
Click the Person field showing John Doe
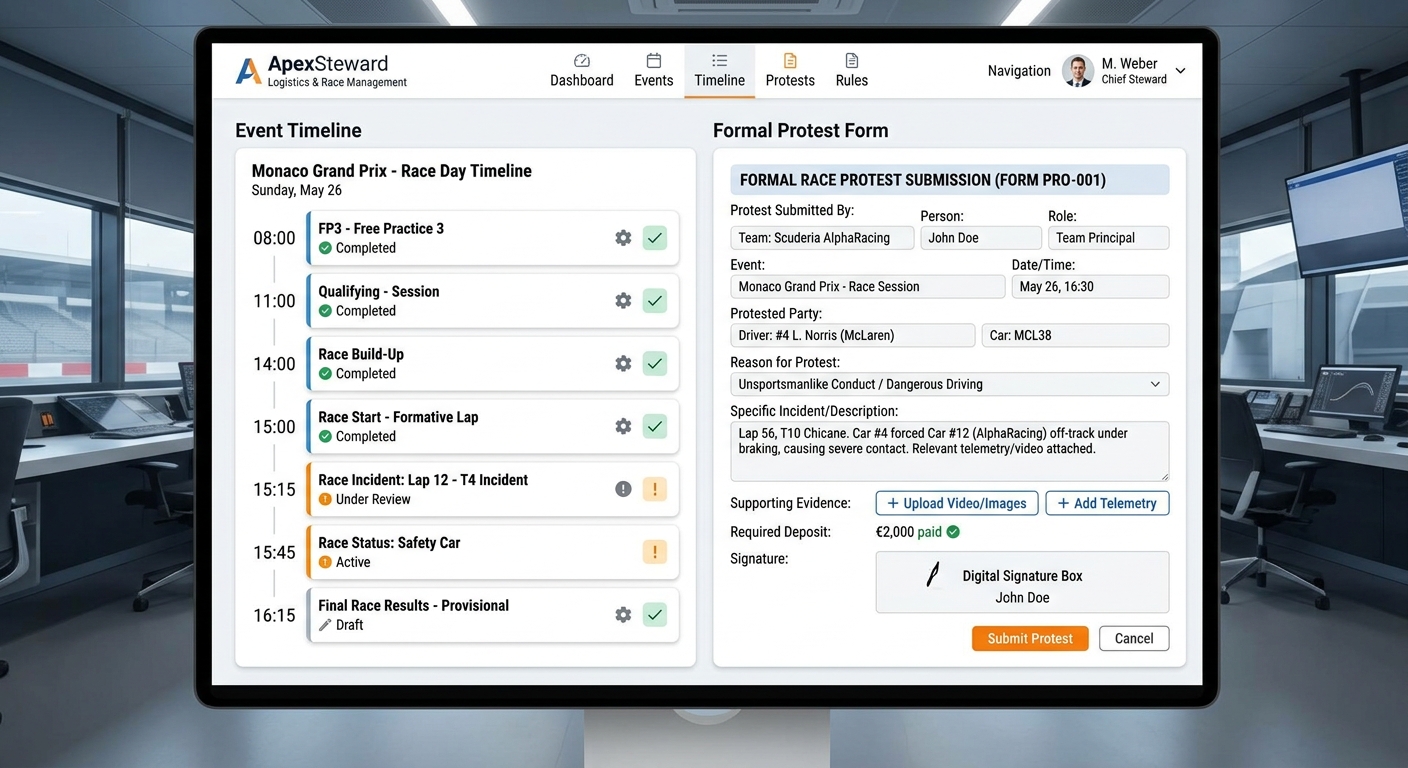981,238
